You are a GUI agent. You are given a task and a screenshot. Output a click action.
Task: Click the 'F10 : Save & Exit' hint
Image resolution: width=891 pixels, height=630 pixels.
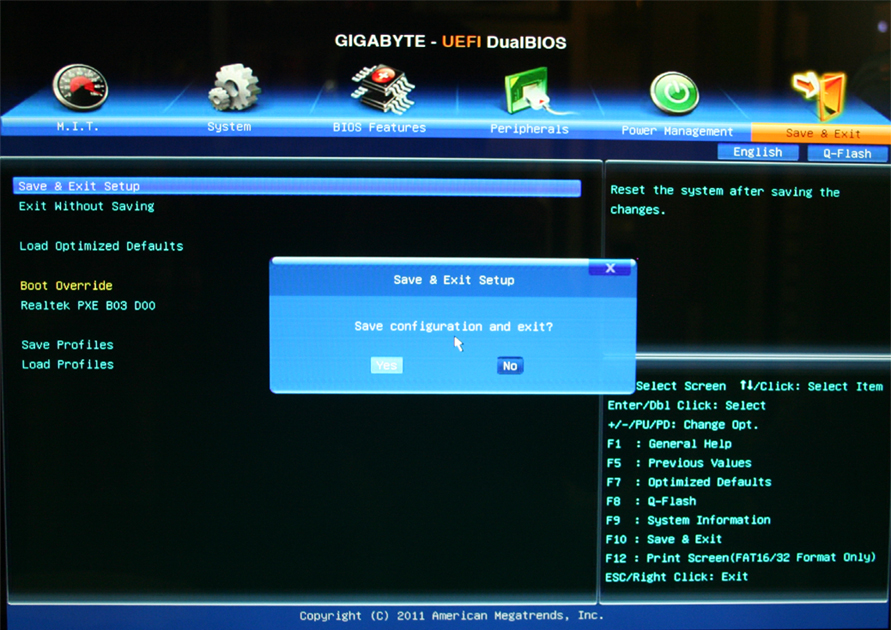[664, 539]
